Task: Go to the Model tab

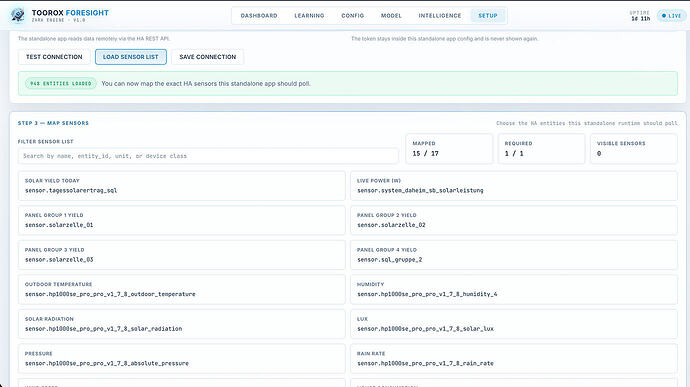Action: 391,15
